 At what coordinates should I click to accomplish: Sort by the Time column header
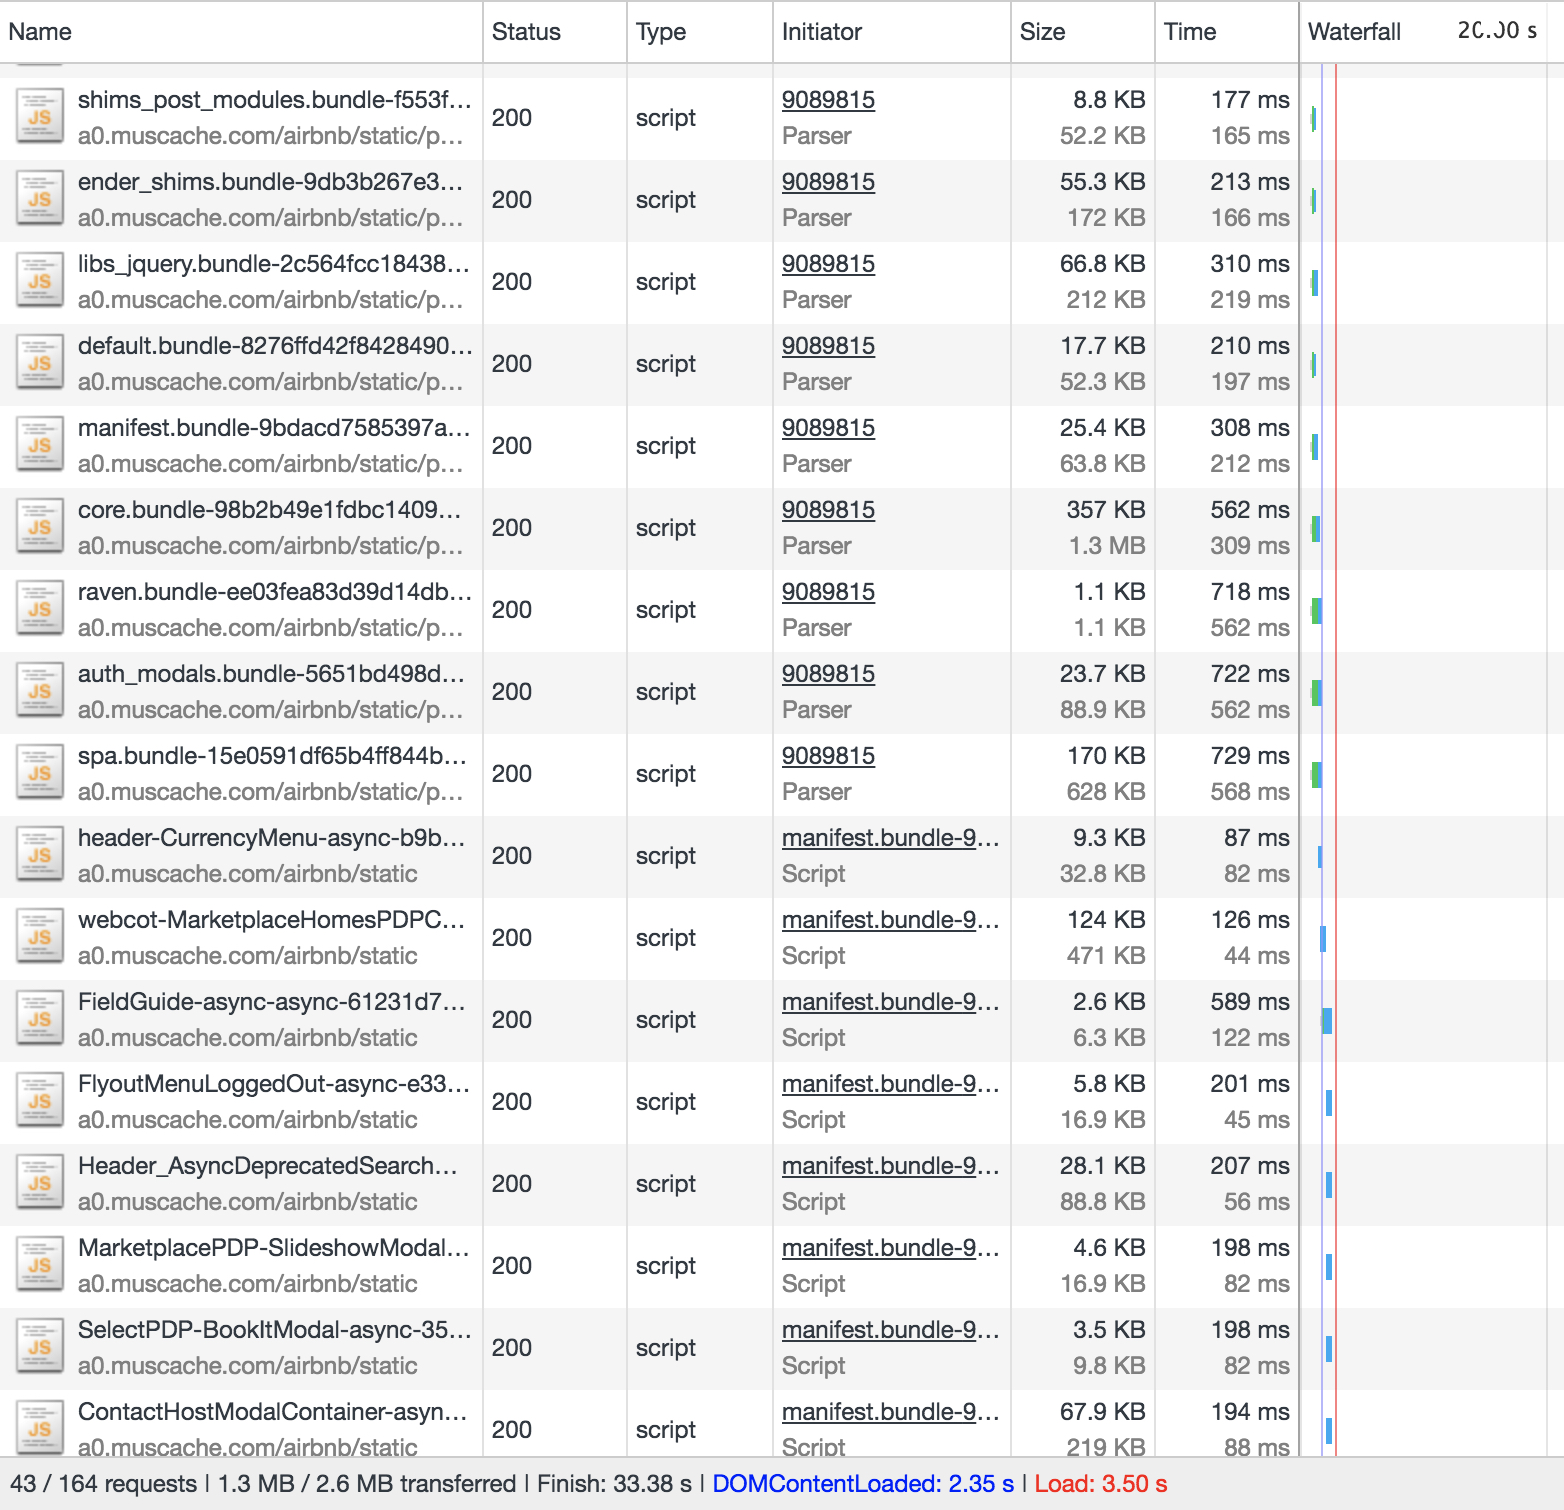pyautogui.click(x=1227, y=32)
